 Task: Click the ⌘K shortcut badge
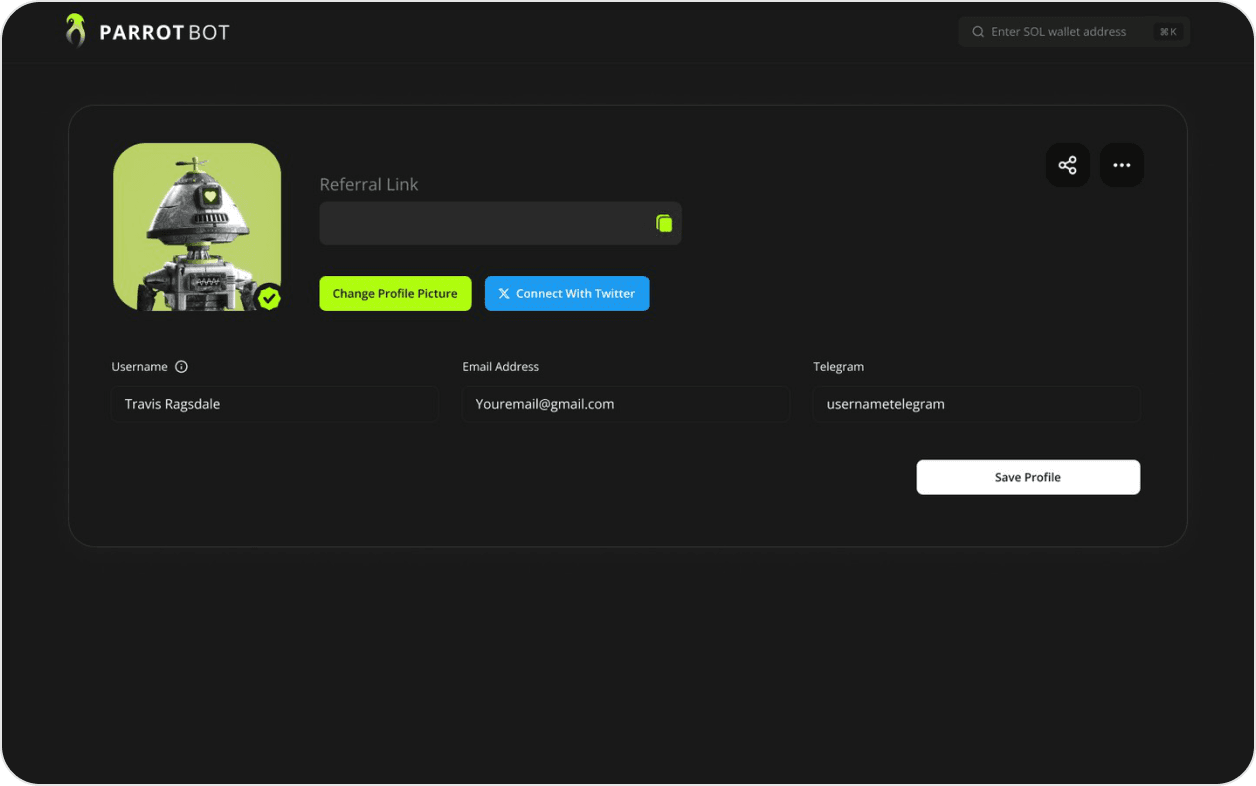point(1167,32)
